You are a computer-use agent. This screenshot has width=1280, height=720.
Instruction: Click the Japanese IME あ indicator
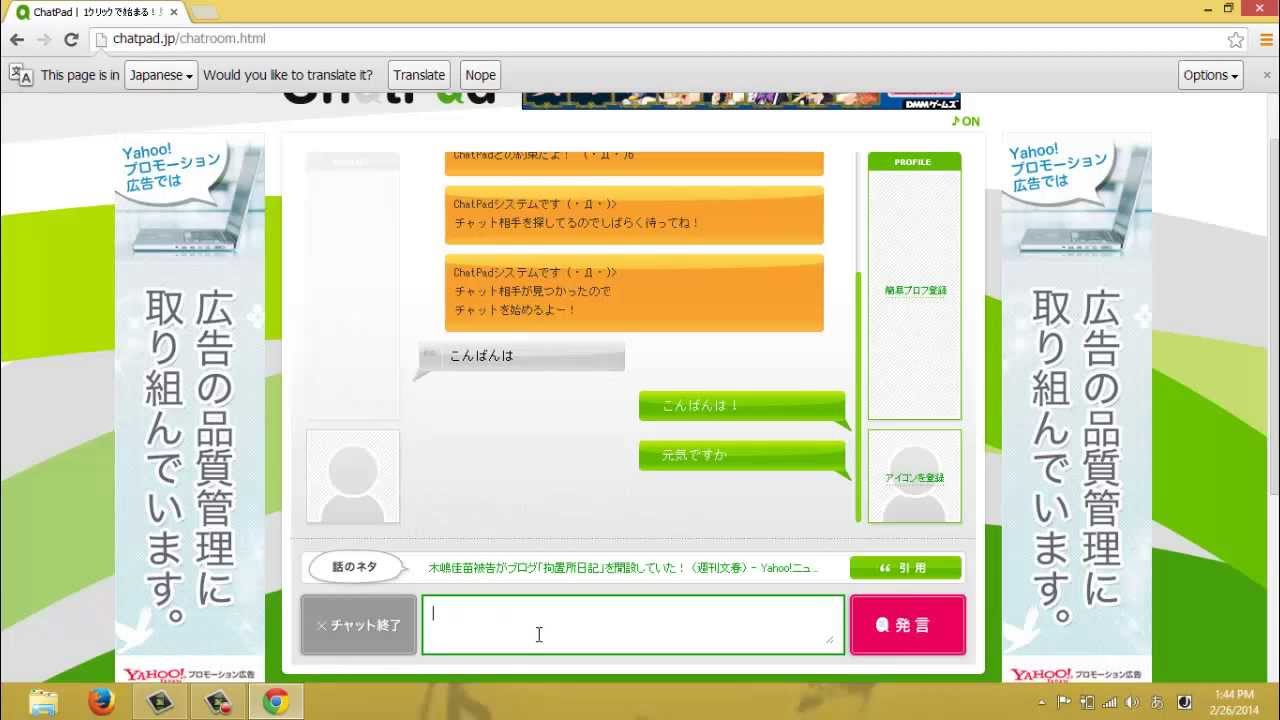[x=1157, y=702]
